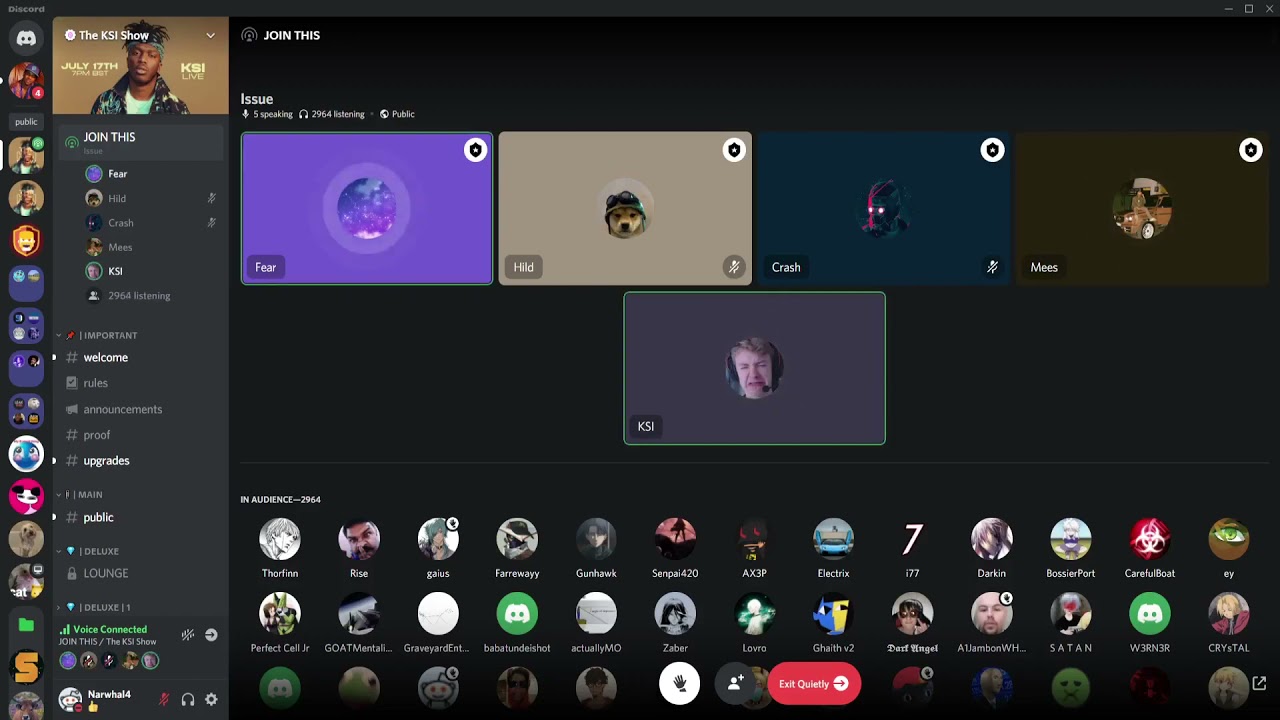Focus Crash's speaker tile
This screenshot has width=1280, height=720.
point(883,208)
